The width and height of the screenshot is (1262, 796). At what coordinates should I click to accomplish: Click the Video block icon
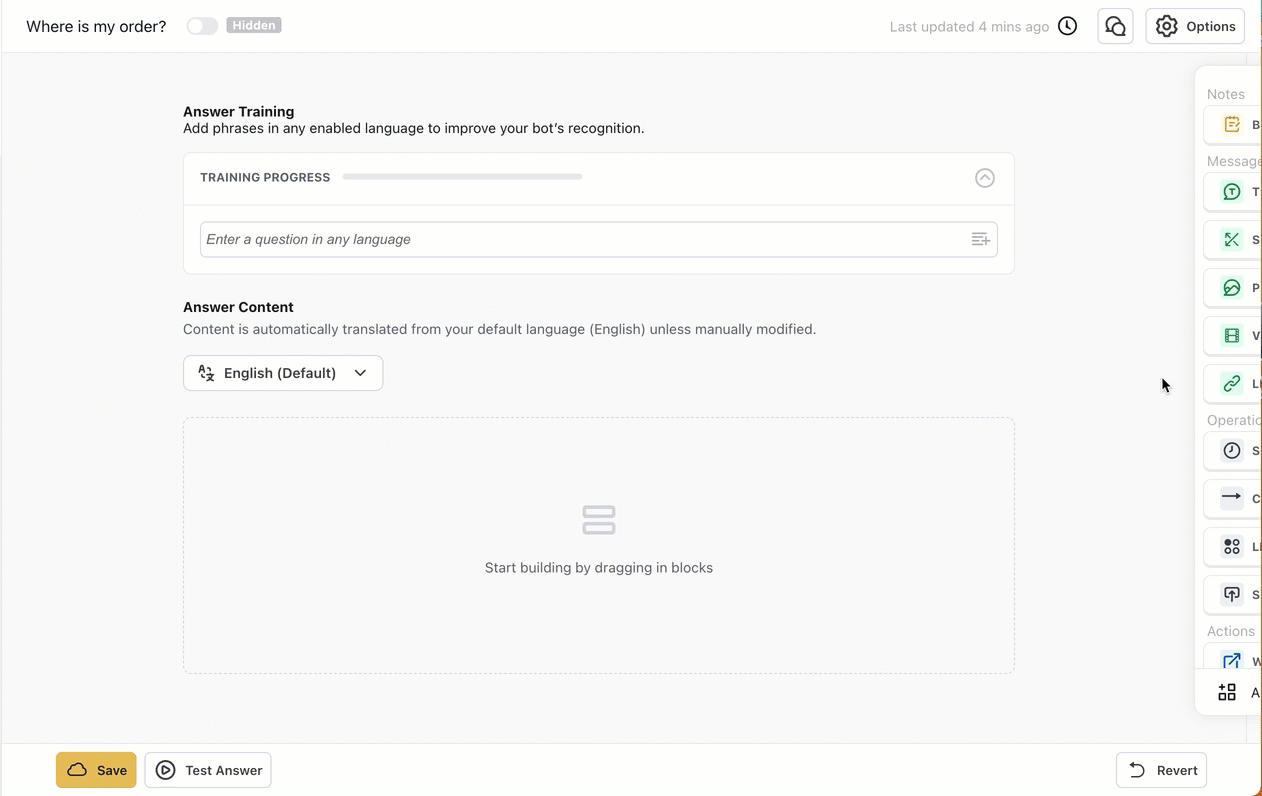[x=1230, y=335]
